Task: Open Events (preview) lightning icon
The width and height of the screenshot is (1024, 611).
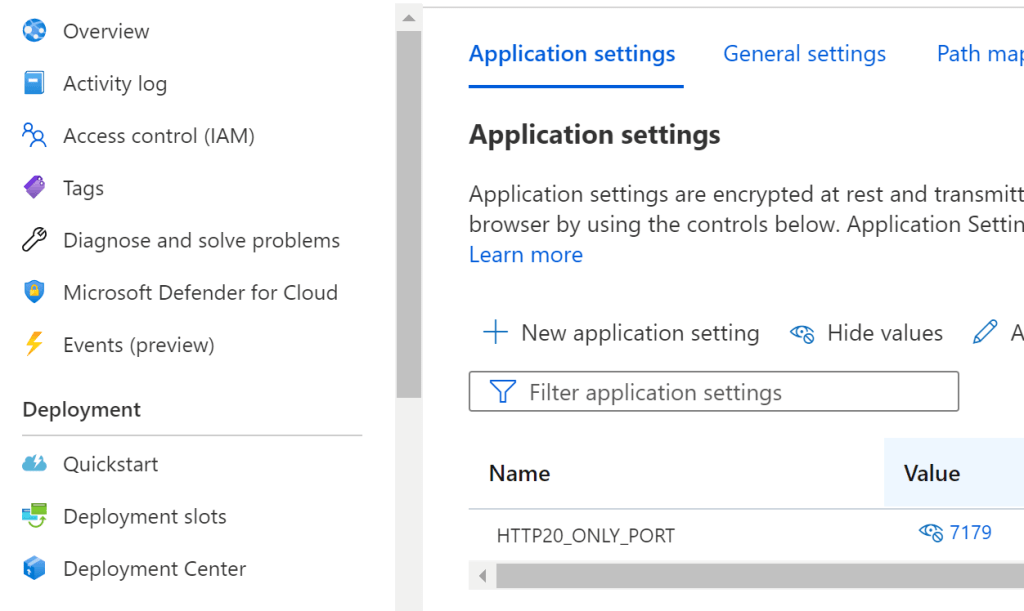Action: click(x=34, y=345)
